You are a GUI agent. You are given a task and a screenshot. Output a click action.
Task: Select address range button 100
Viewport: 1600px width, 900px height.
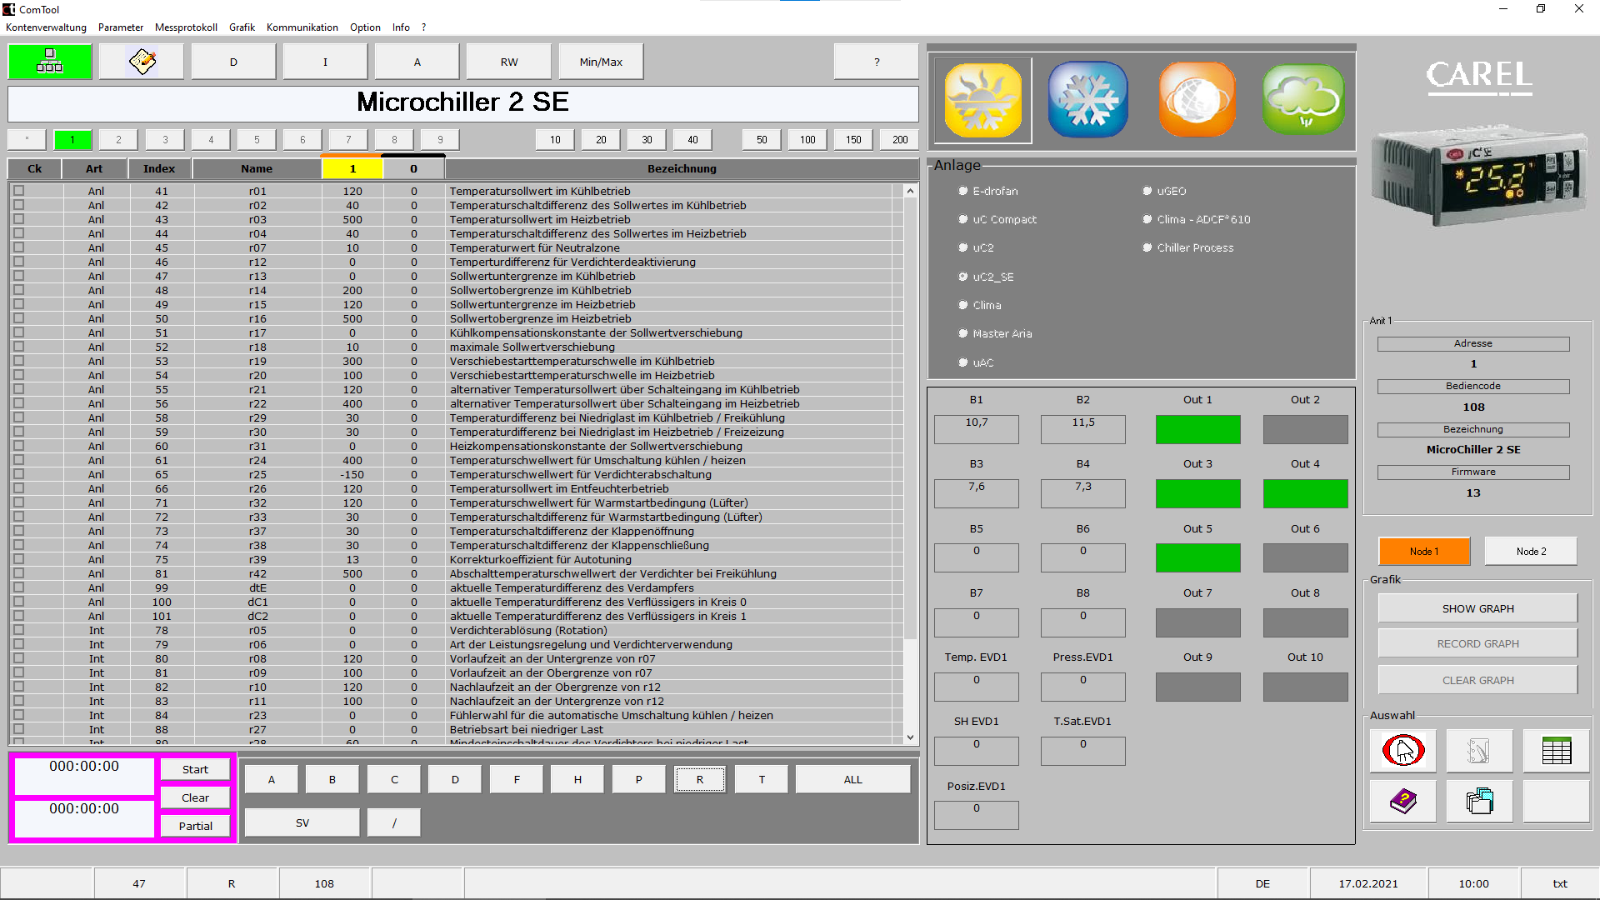[x=808, y=140]
